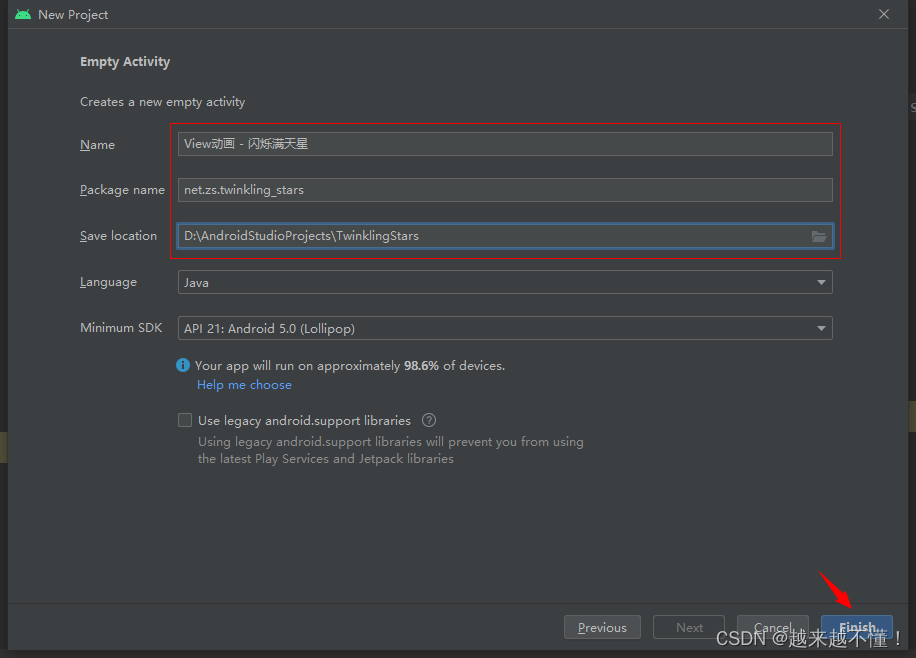The height and width of the screenshot is (658, 916).
Task: Click the Help me choose link
Action: pos(244,385)
